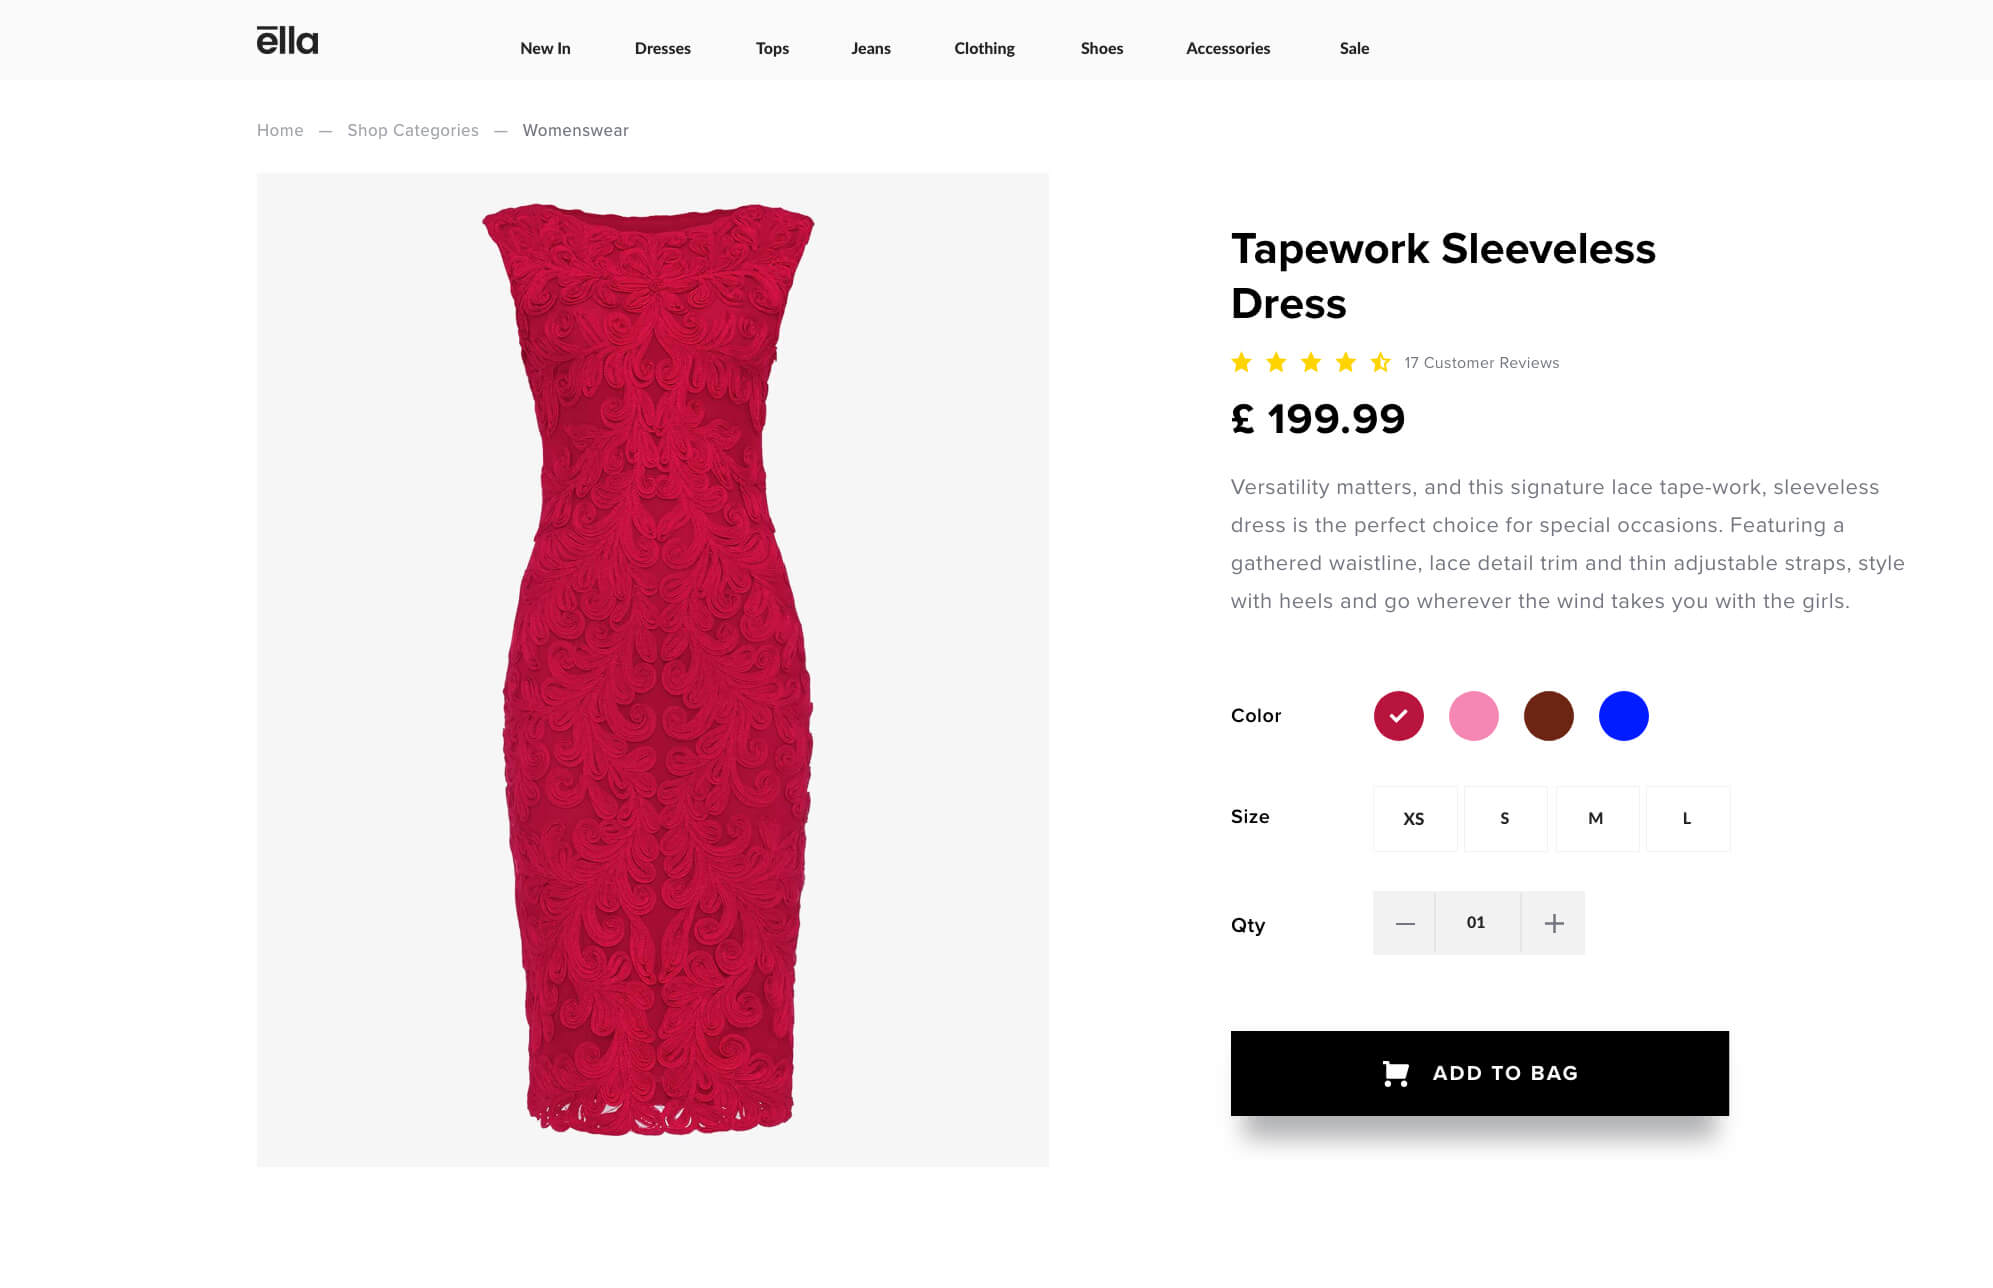The image size is (1993, 1288).
Task: Choose the blue color swatch
Action: click(x=1623, y=716)
